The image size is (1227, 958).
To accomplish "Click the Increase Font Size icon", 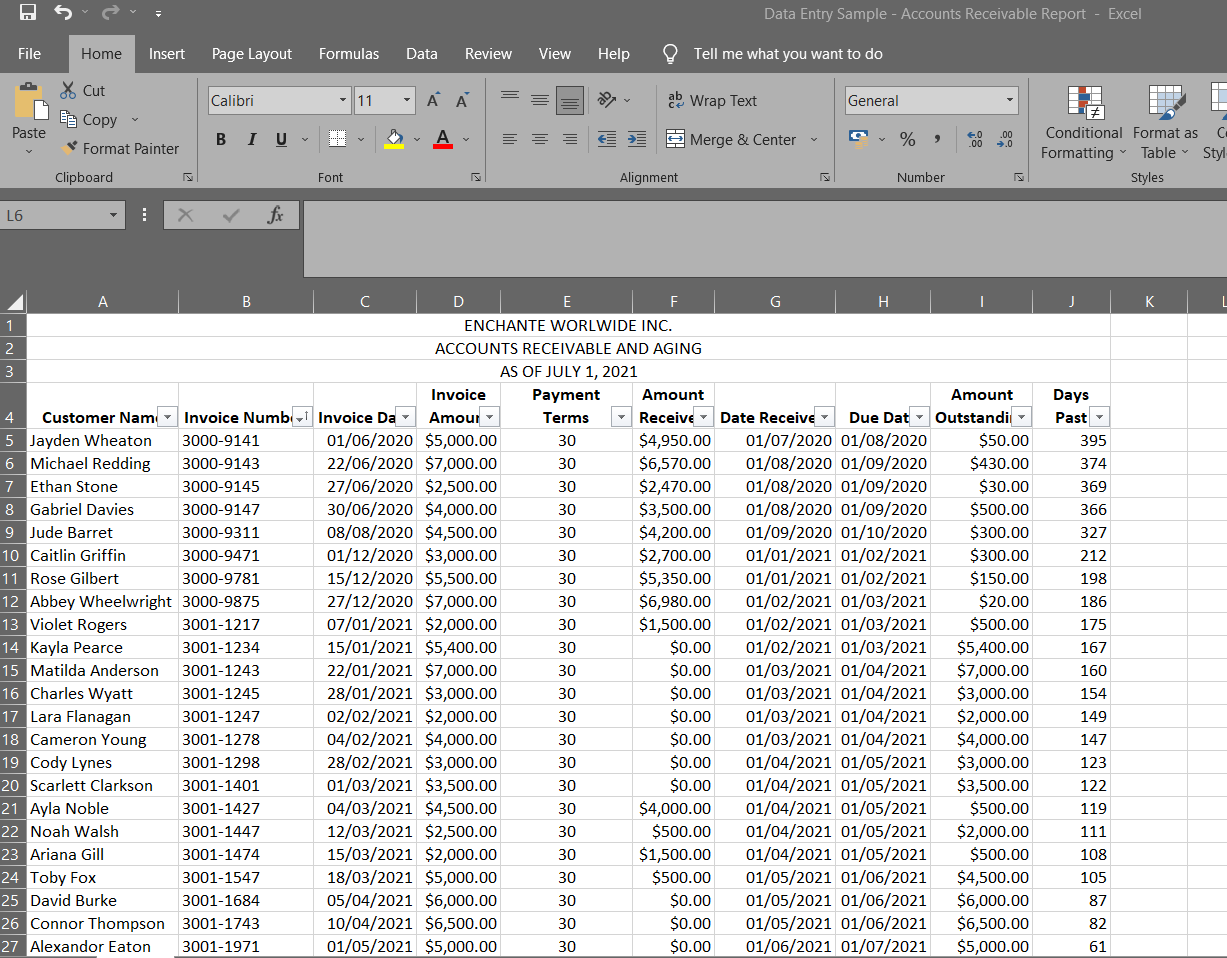I will 433,100.
